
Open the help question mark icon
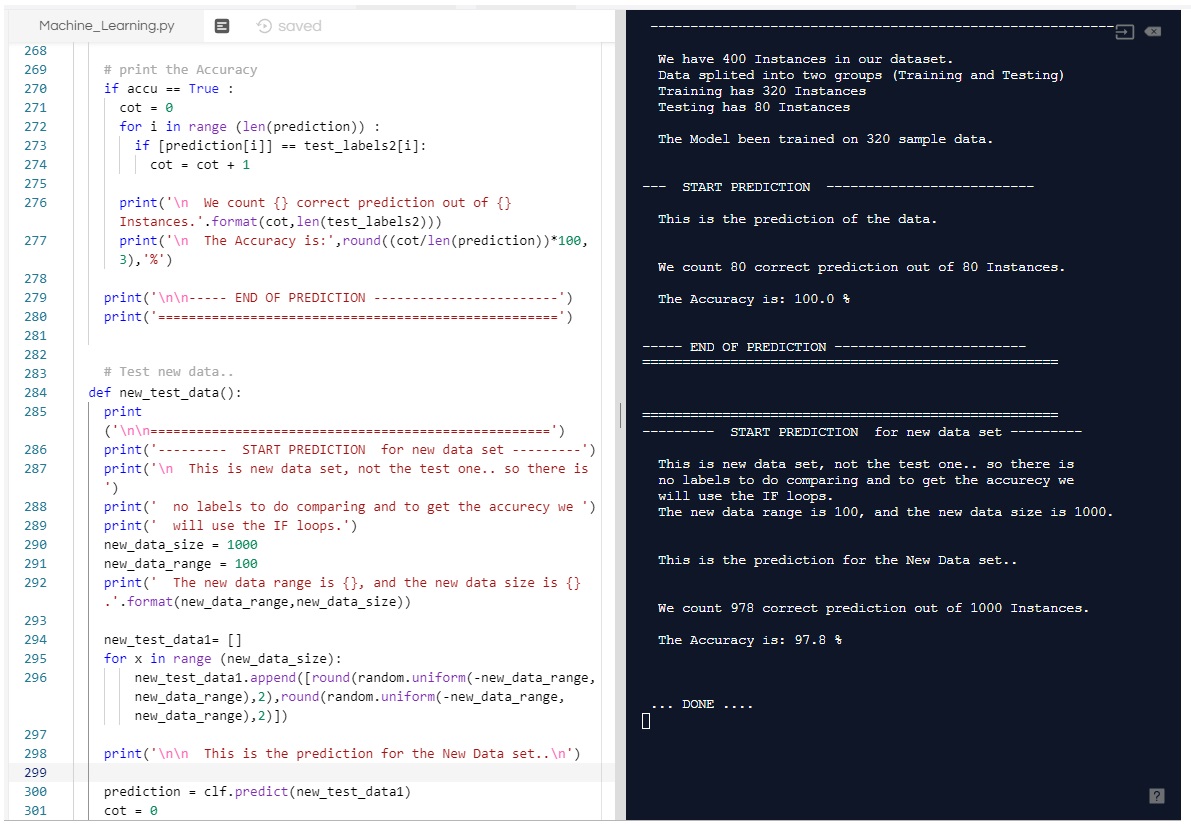(1157, 796)
